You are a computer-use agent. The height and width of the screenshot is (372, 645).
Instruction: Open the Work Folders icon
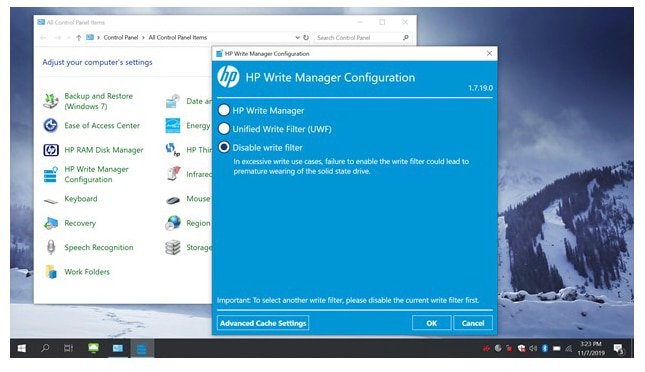click(51, 272)
